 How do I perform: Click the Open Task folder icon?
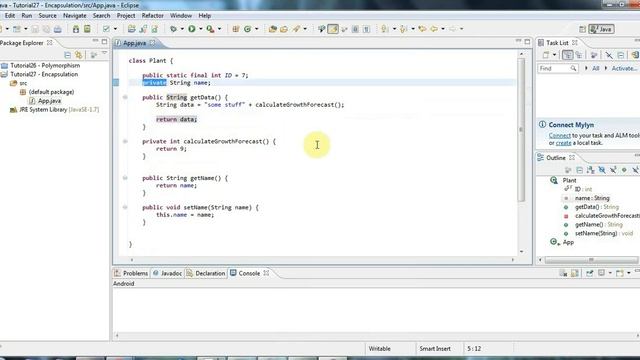click(284, 29)
